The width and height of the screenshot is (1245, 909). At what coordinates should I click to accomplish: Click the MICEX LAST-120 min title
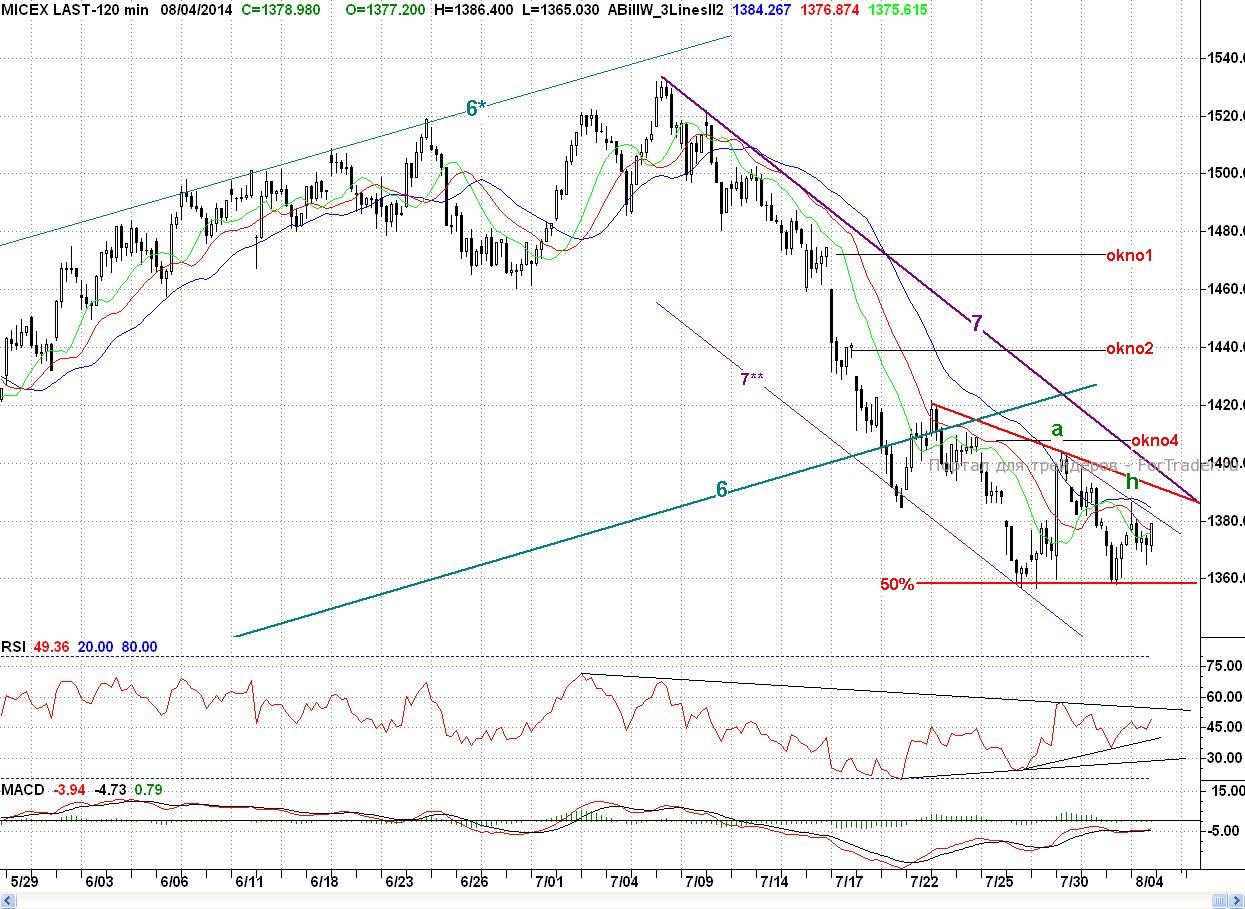pyautogui.click(x=74, y=9)
